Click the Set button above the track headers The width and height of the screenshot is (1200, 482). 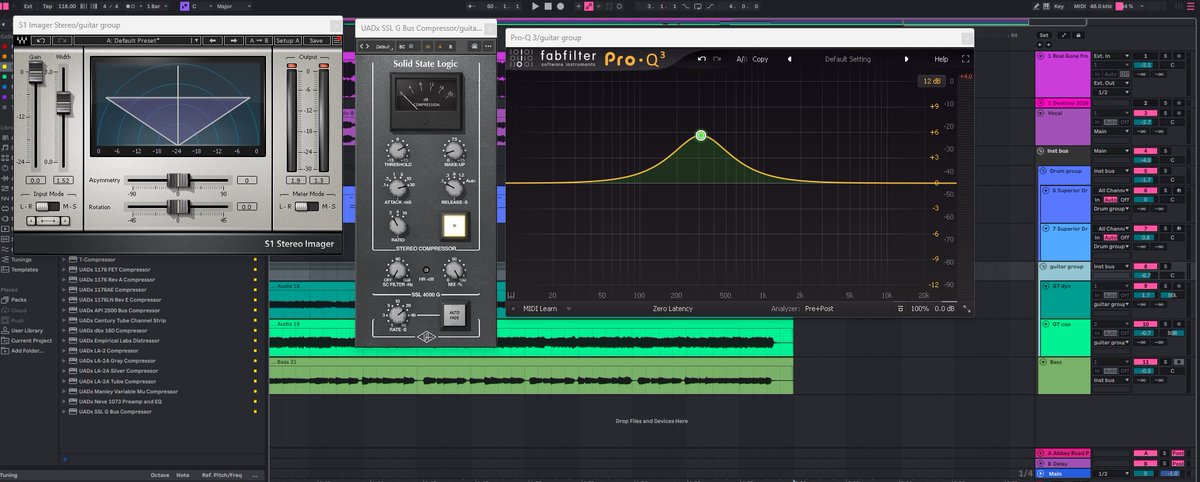coord(1044,35)
